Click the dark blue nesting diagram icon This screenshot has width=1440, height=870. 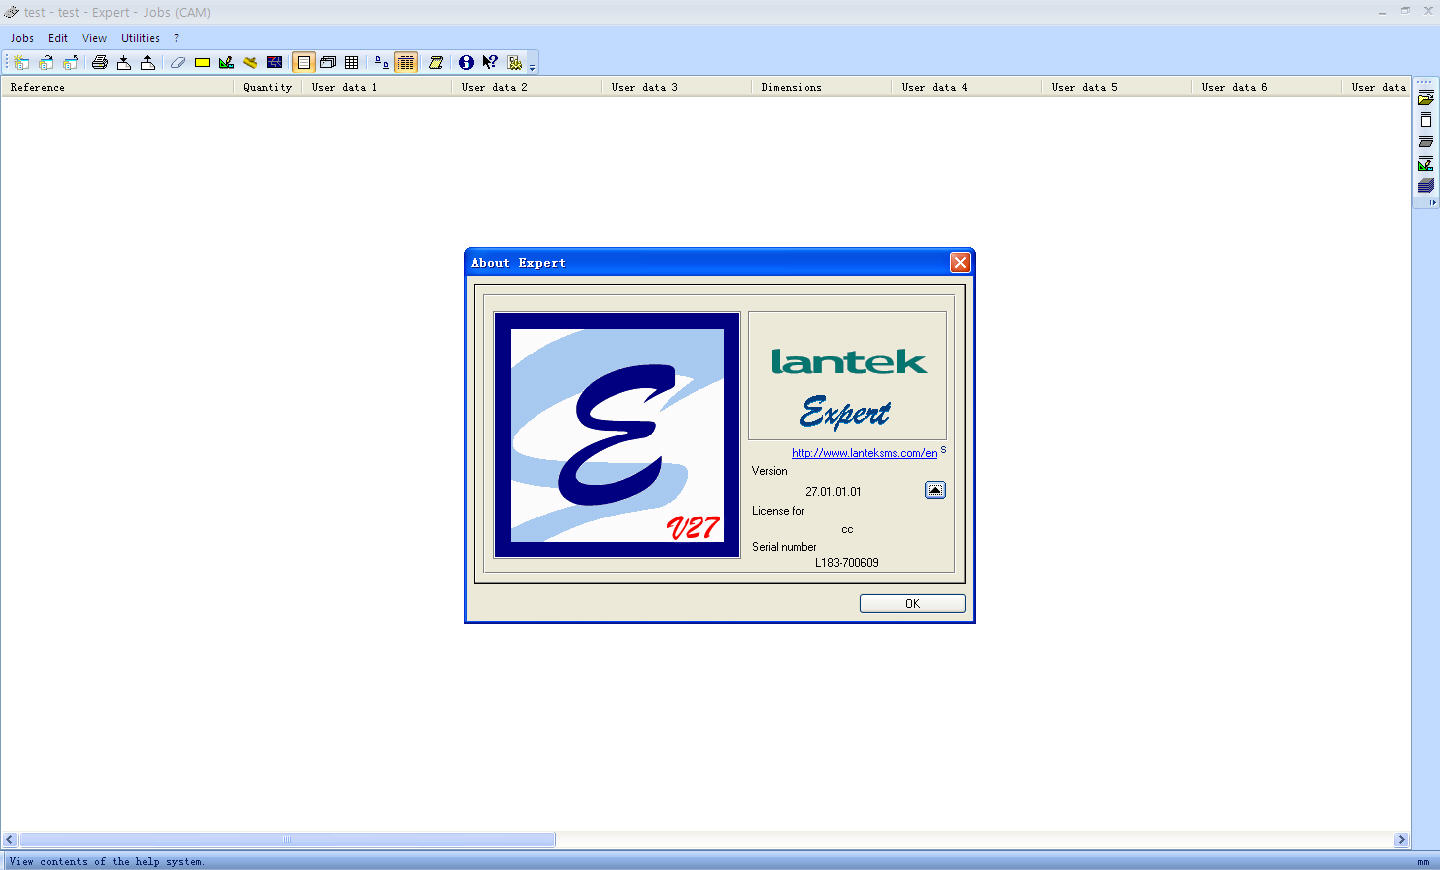click(274, 62)
